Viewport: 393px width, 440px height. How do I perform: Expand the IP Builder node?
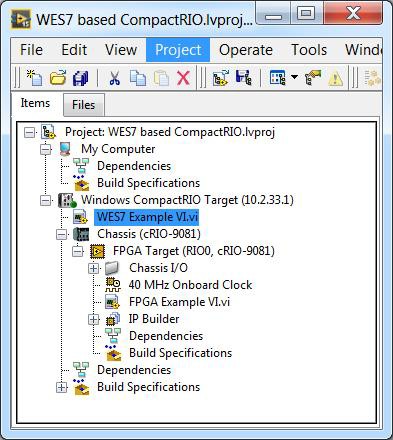click(x=94, y=320)
